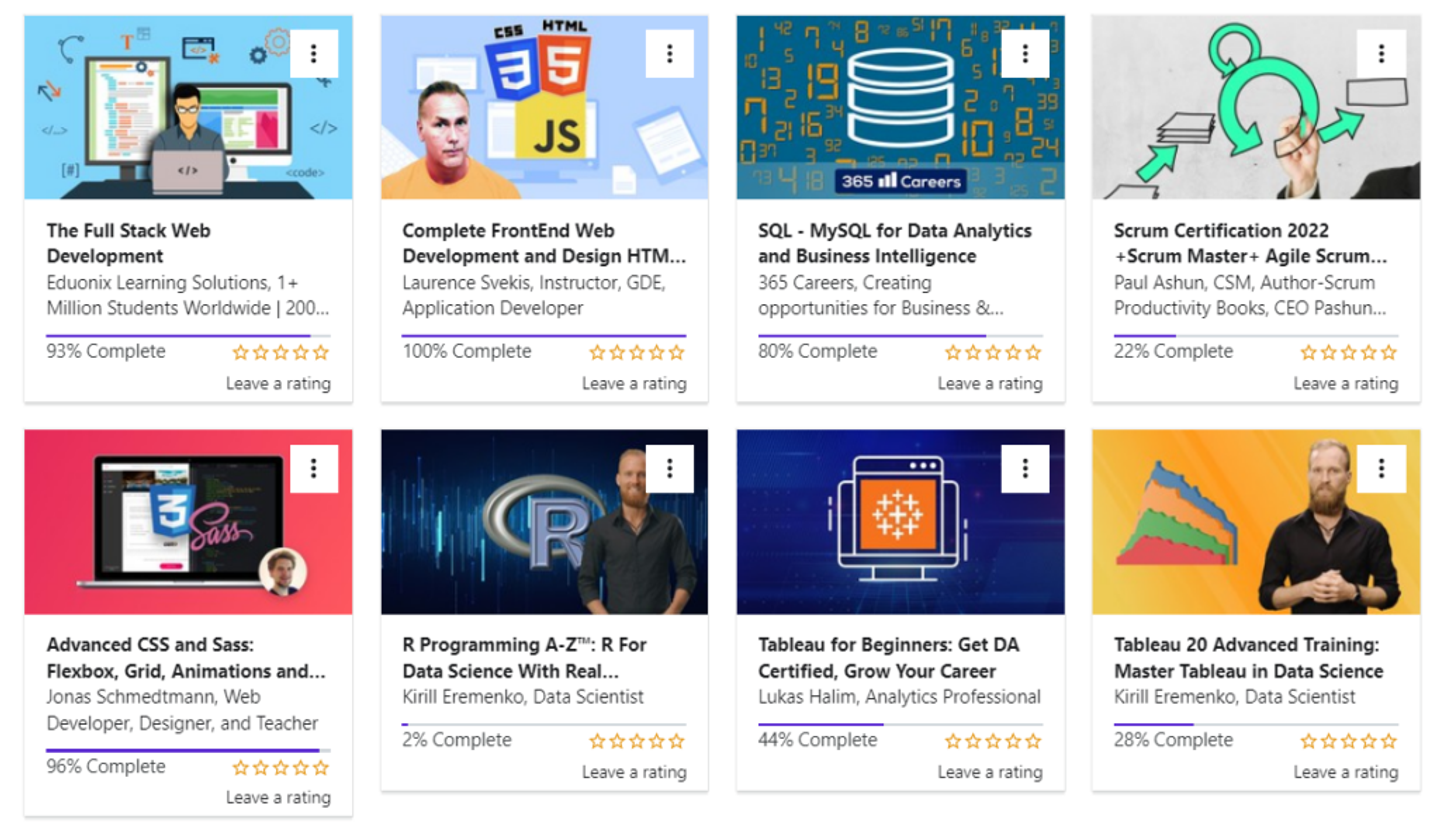Image resolution: width=1440 pixels, height=825 pixels.
Task: Click Leave a rating under Full Stack Web Development
Action: click(278, 383)
